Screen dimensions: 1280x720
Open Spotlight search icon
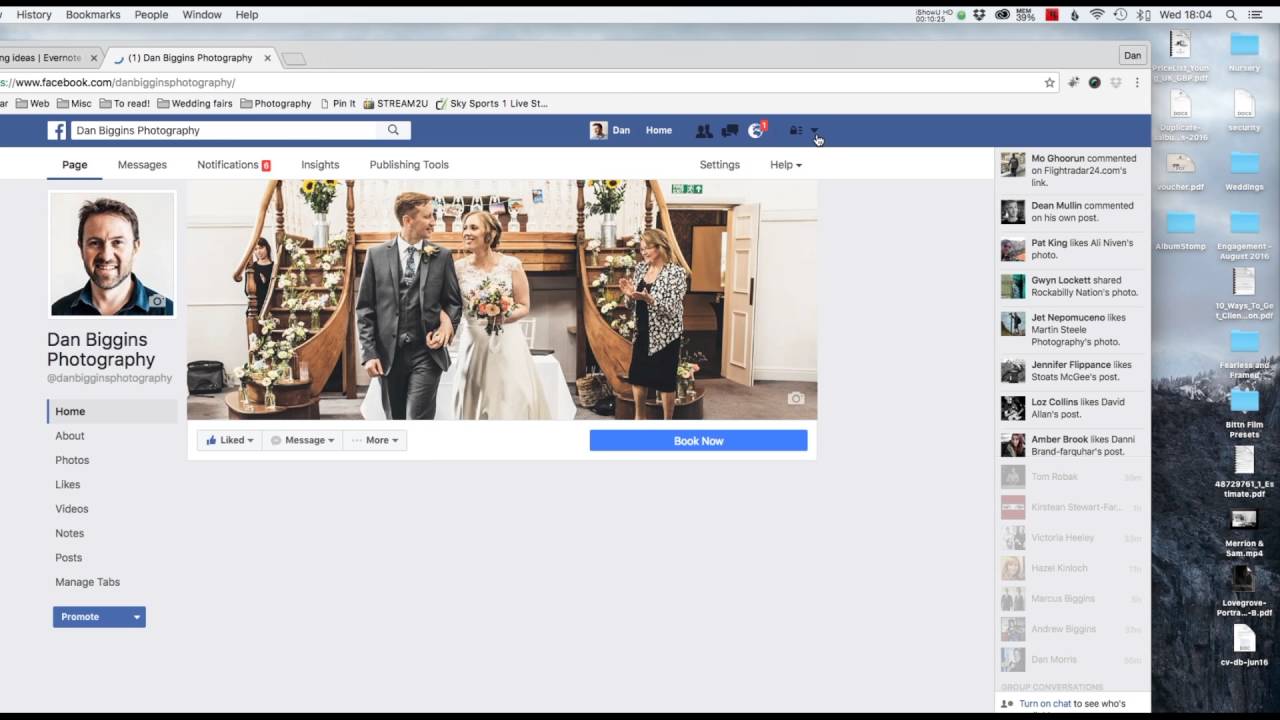(x=1231, y=15)
